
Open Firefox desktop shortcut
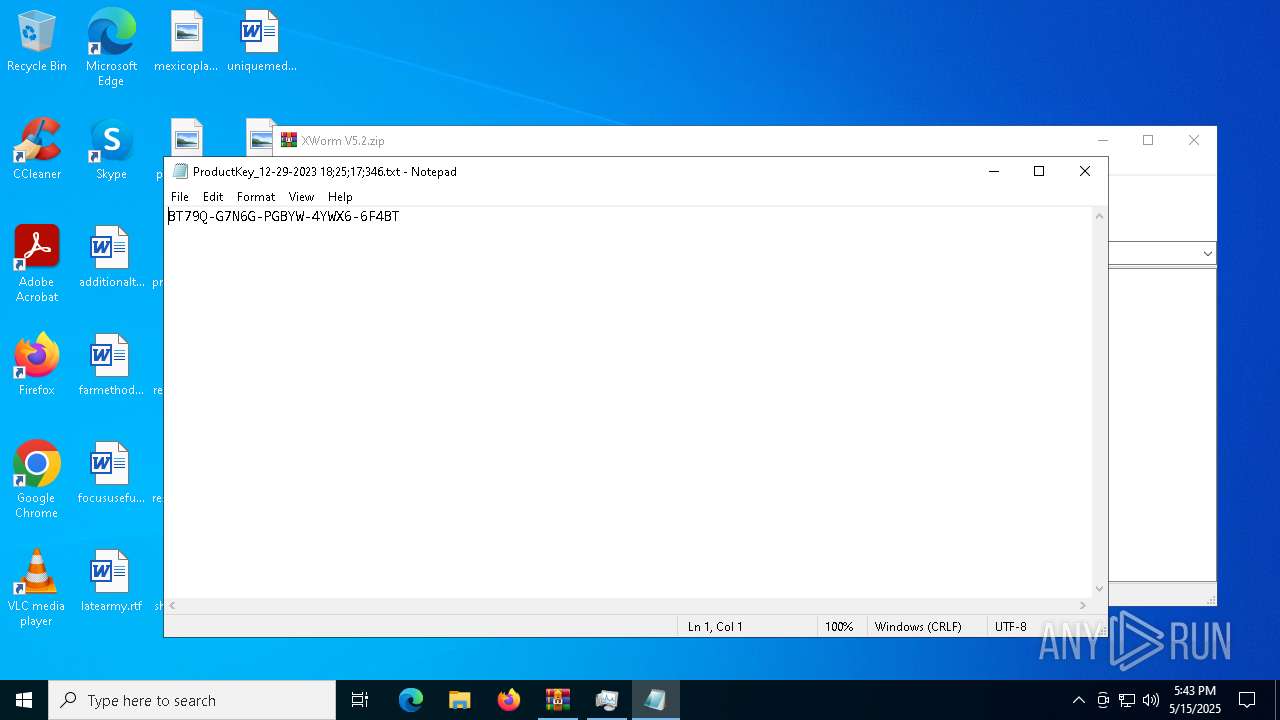click(x=37, y=366)
